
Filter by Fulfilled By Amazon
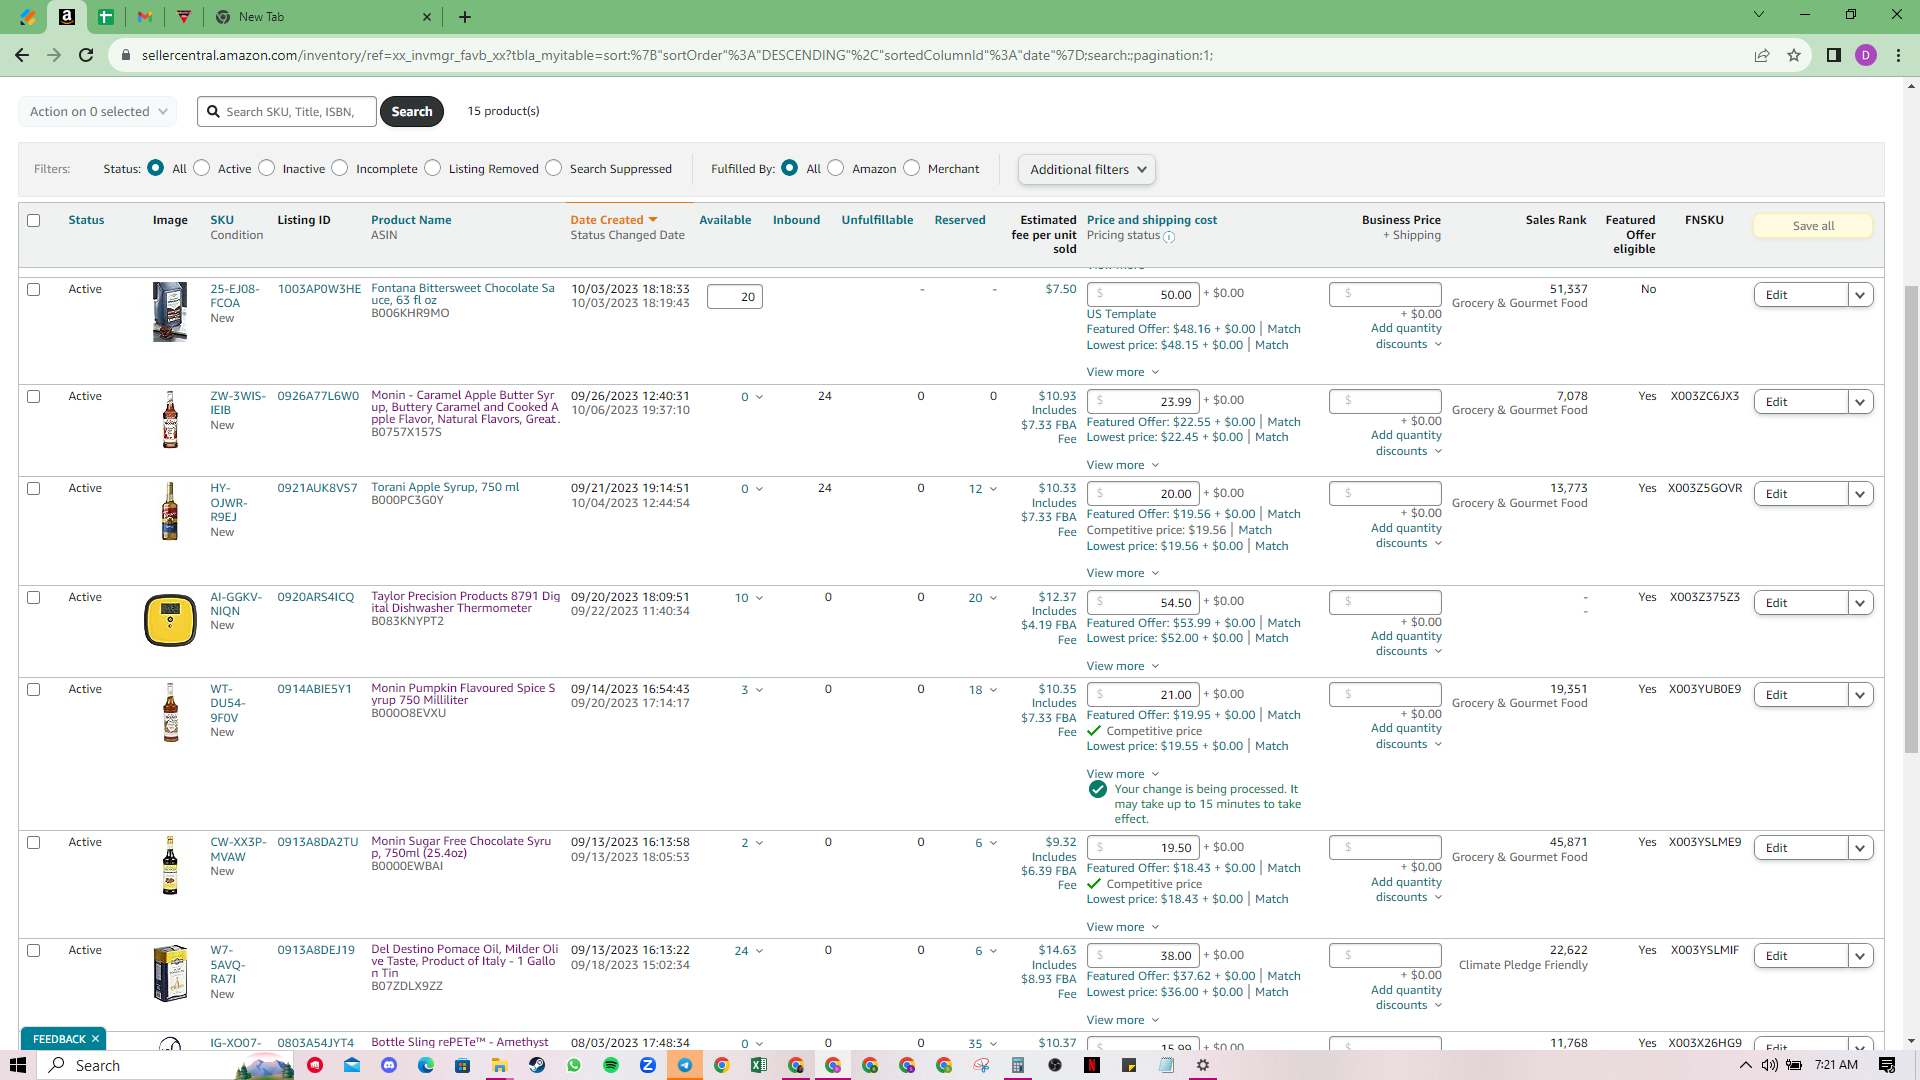click(836, 168)
